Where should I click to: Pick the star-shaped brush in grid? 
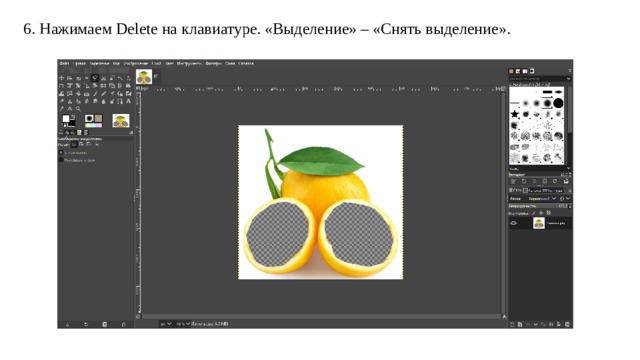tap(515, 114)
